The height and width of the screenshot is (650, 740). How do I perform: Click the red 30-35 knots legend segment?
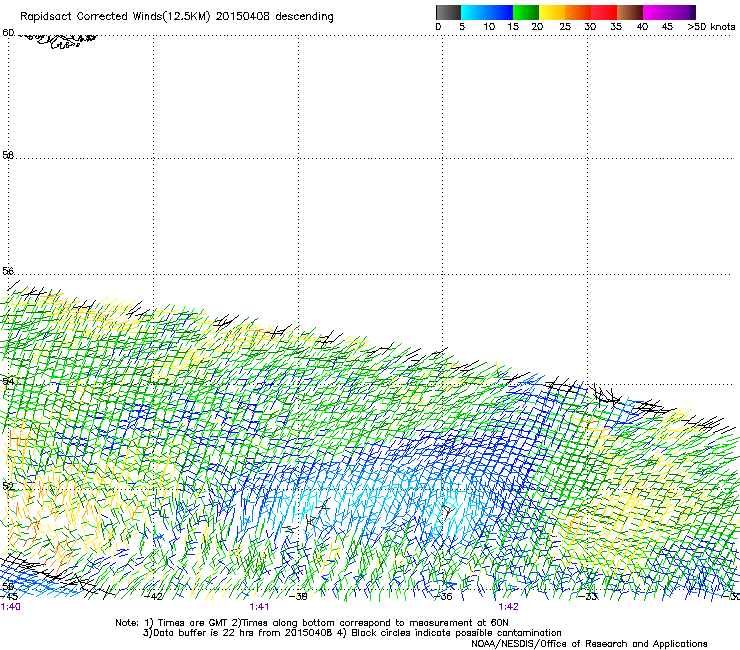coord(604,12)
